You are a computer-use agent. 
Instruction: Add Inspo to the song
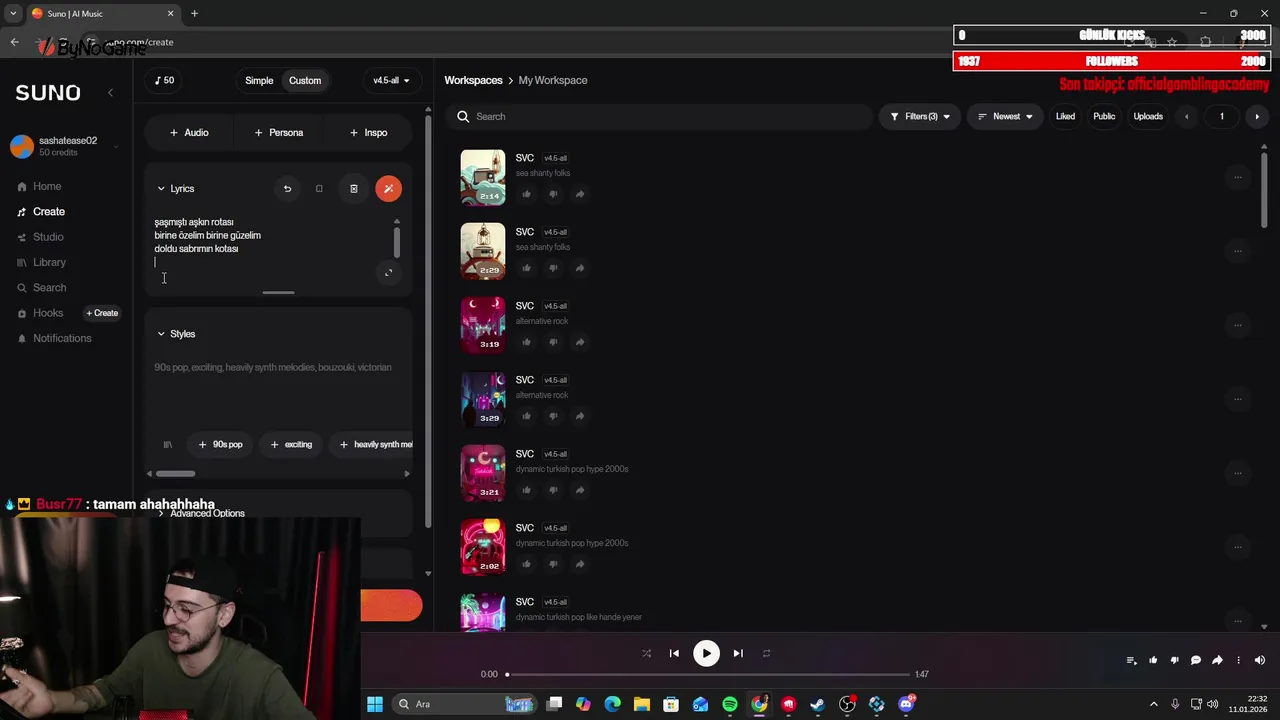(369, 132)
